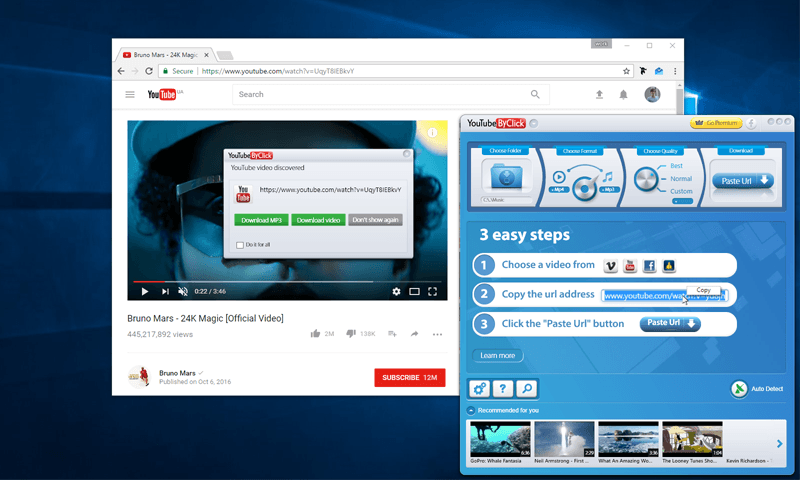800x480 pixels.
Task: Open ByClick help question mark icon
Action: click(503, 389)
